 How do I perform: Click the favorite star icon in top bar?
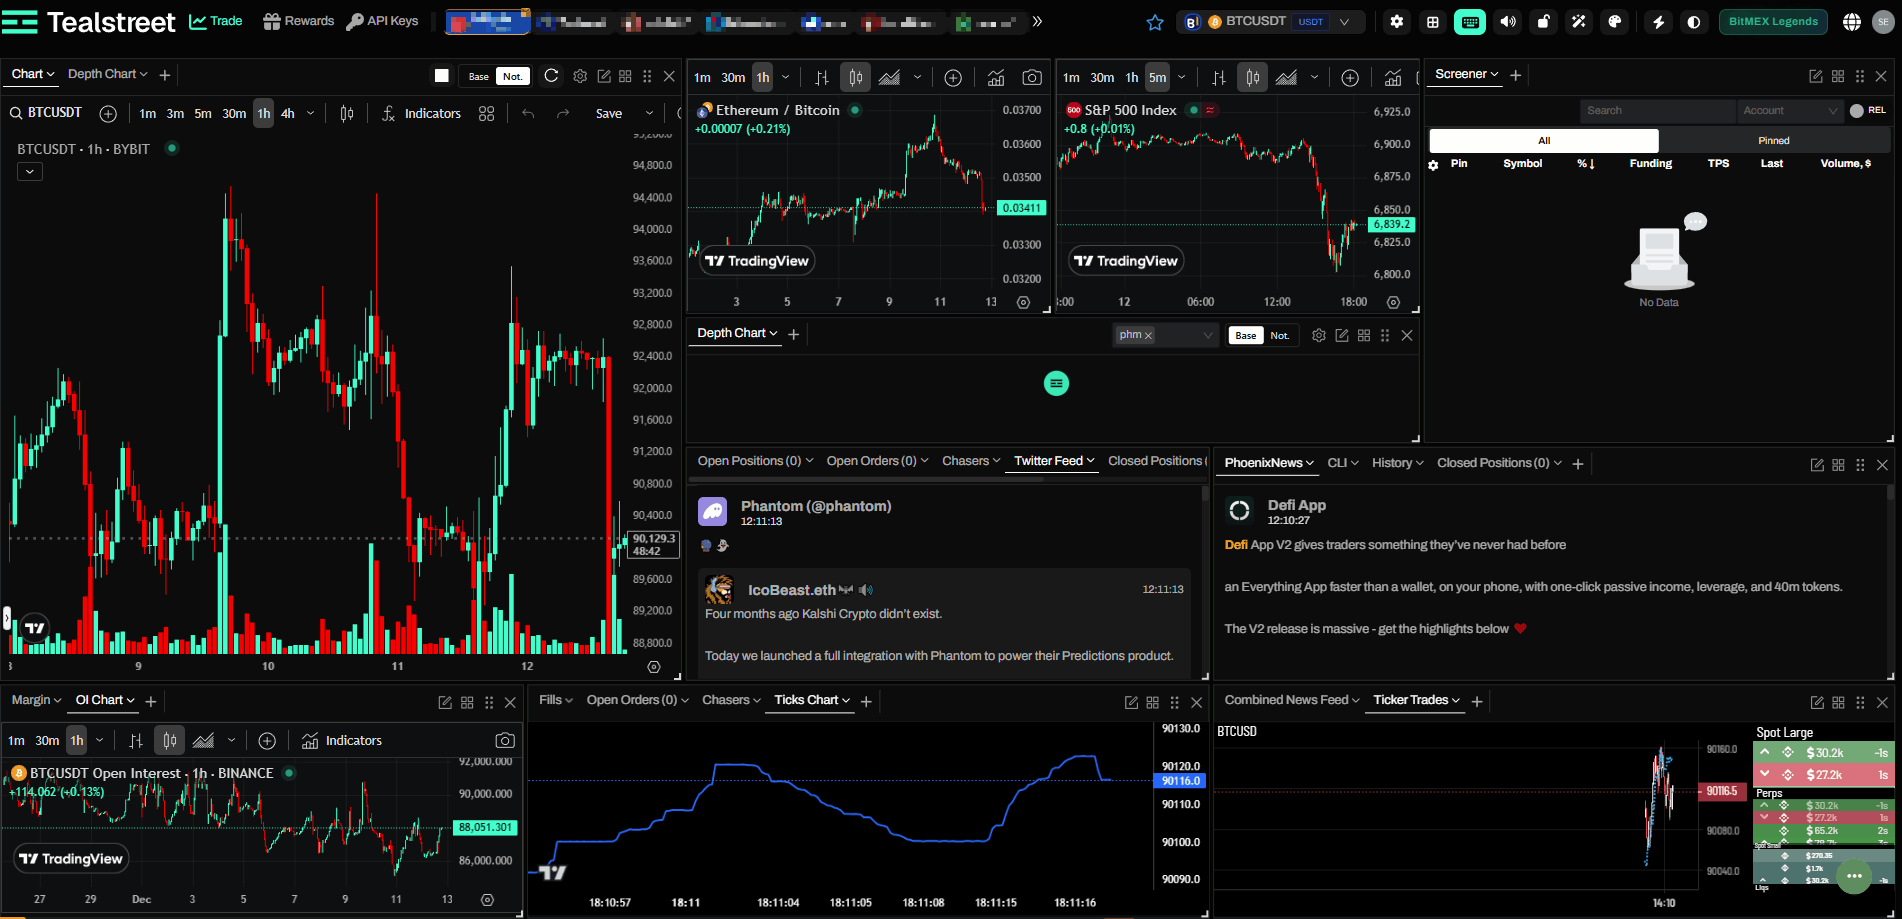(1155, 22)
